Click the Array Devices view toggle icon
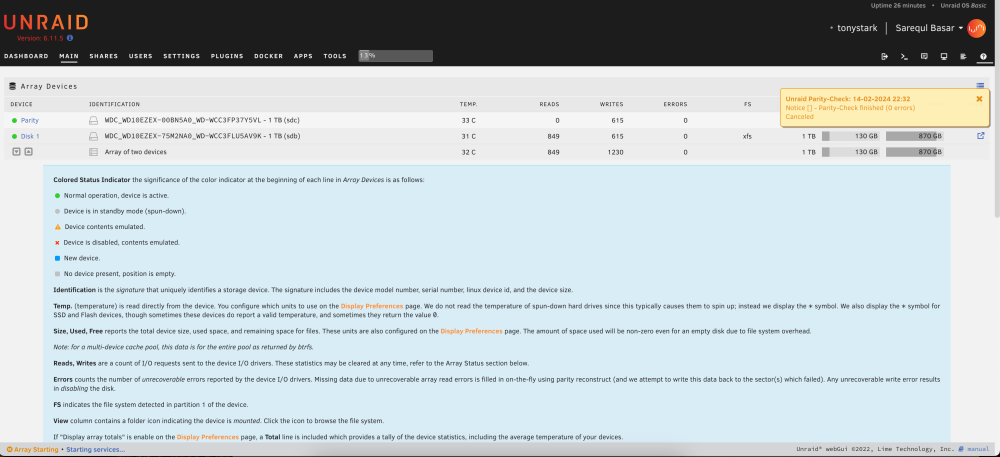Image resolution: width=1000 pixels, height=457 pixels. tap(980, 86)
